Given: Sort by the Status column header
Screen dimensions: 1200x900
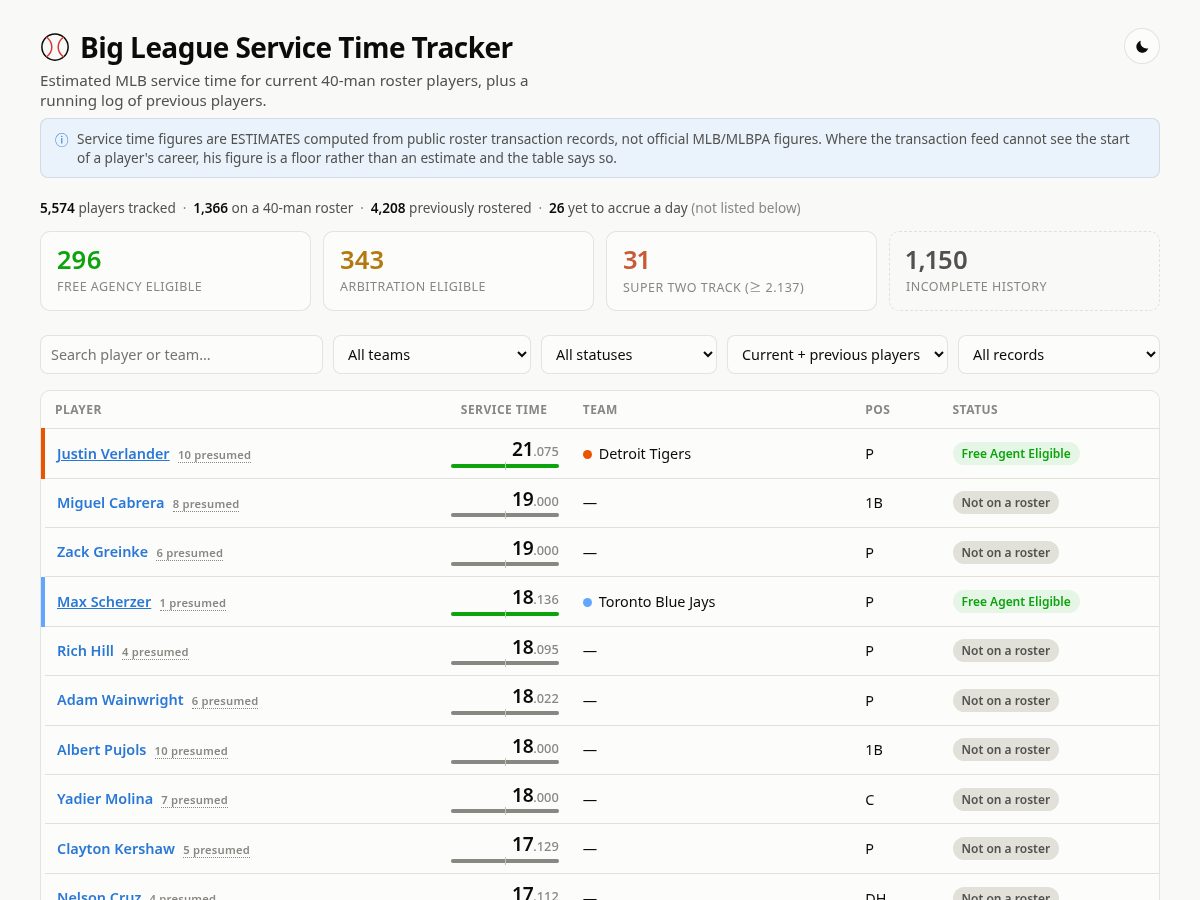Looking at the screenshot, I should pos(975,410).
